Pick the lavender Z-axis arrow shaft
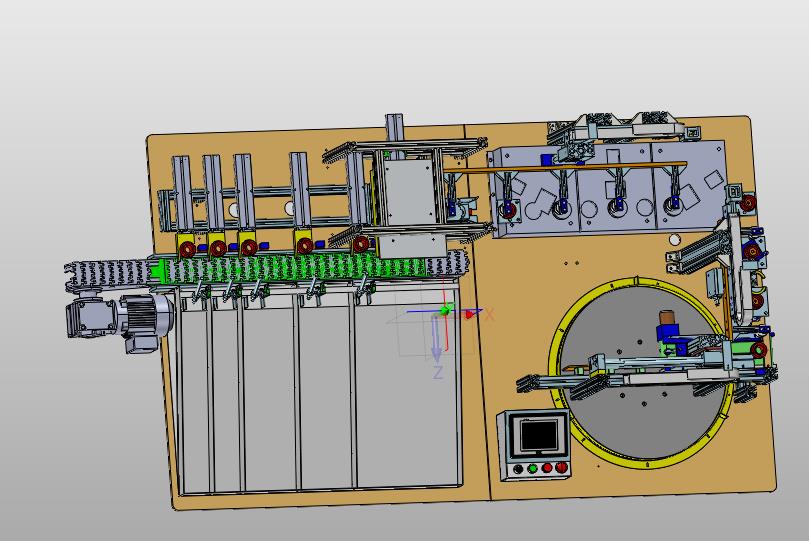809x541 pixels. [436, 334]
